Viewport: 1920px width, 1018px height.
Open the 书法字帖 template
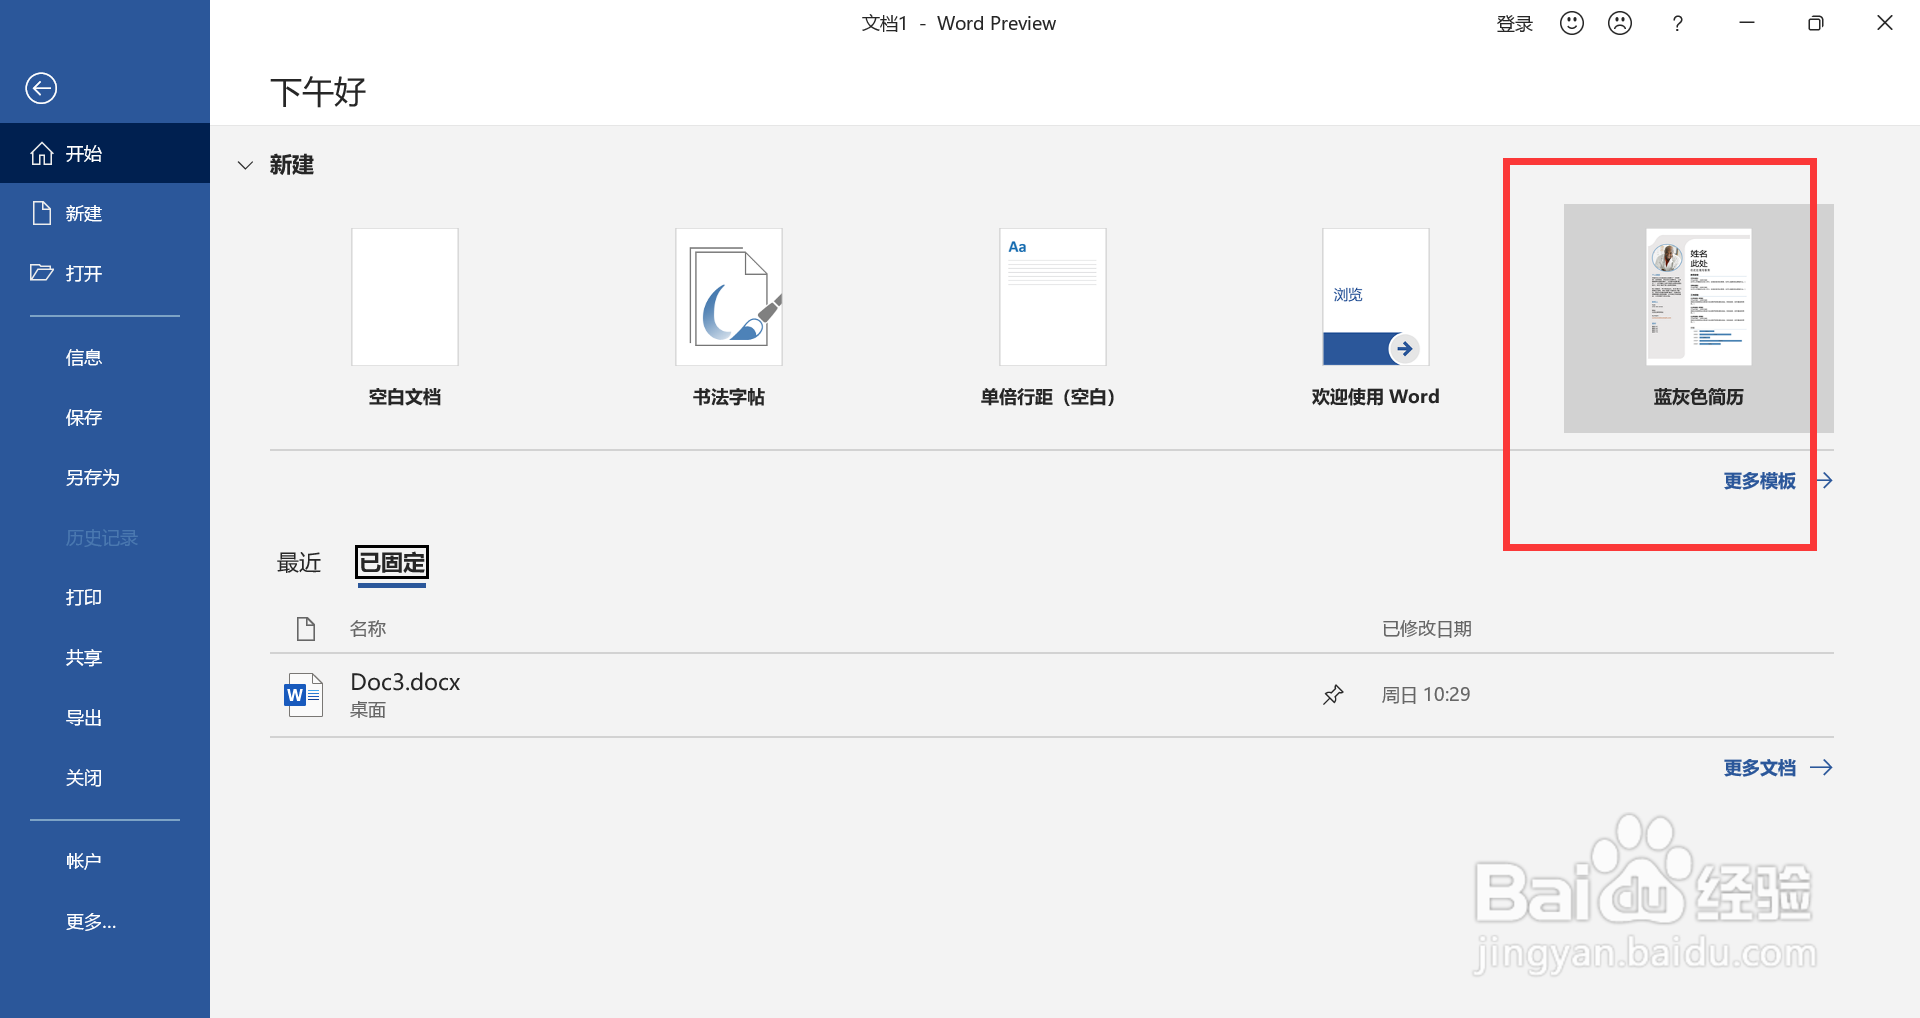[729, 318]
